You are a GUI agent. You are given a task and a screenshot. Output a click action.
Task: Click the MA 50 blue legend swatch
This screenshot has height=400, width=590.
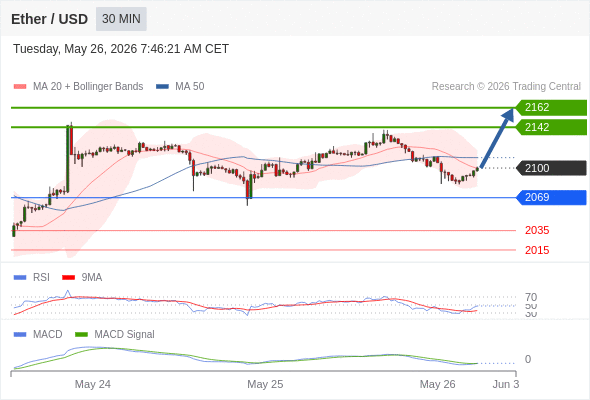click(162, 87)
